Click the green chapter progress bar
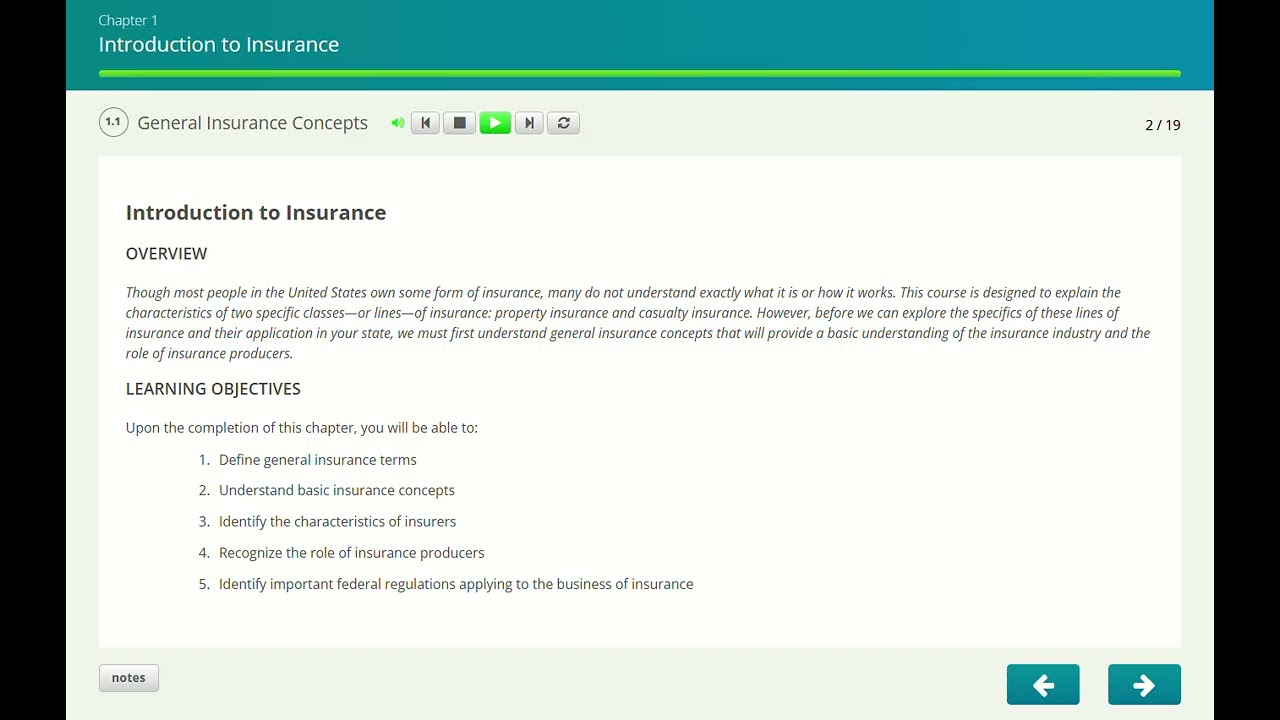The width and height of the screenshot is (1280, 720). pos(640,73)
